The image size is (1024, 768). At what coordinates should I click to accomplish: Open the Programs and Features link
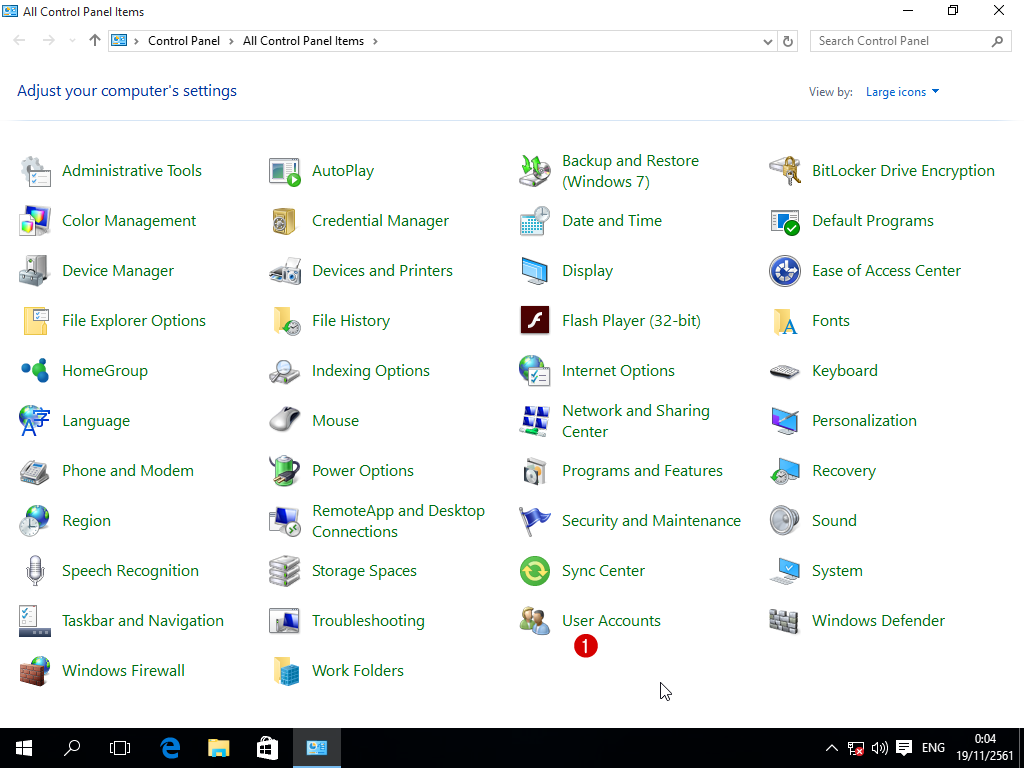pyautogui.click(x=642, y=471)
